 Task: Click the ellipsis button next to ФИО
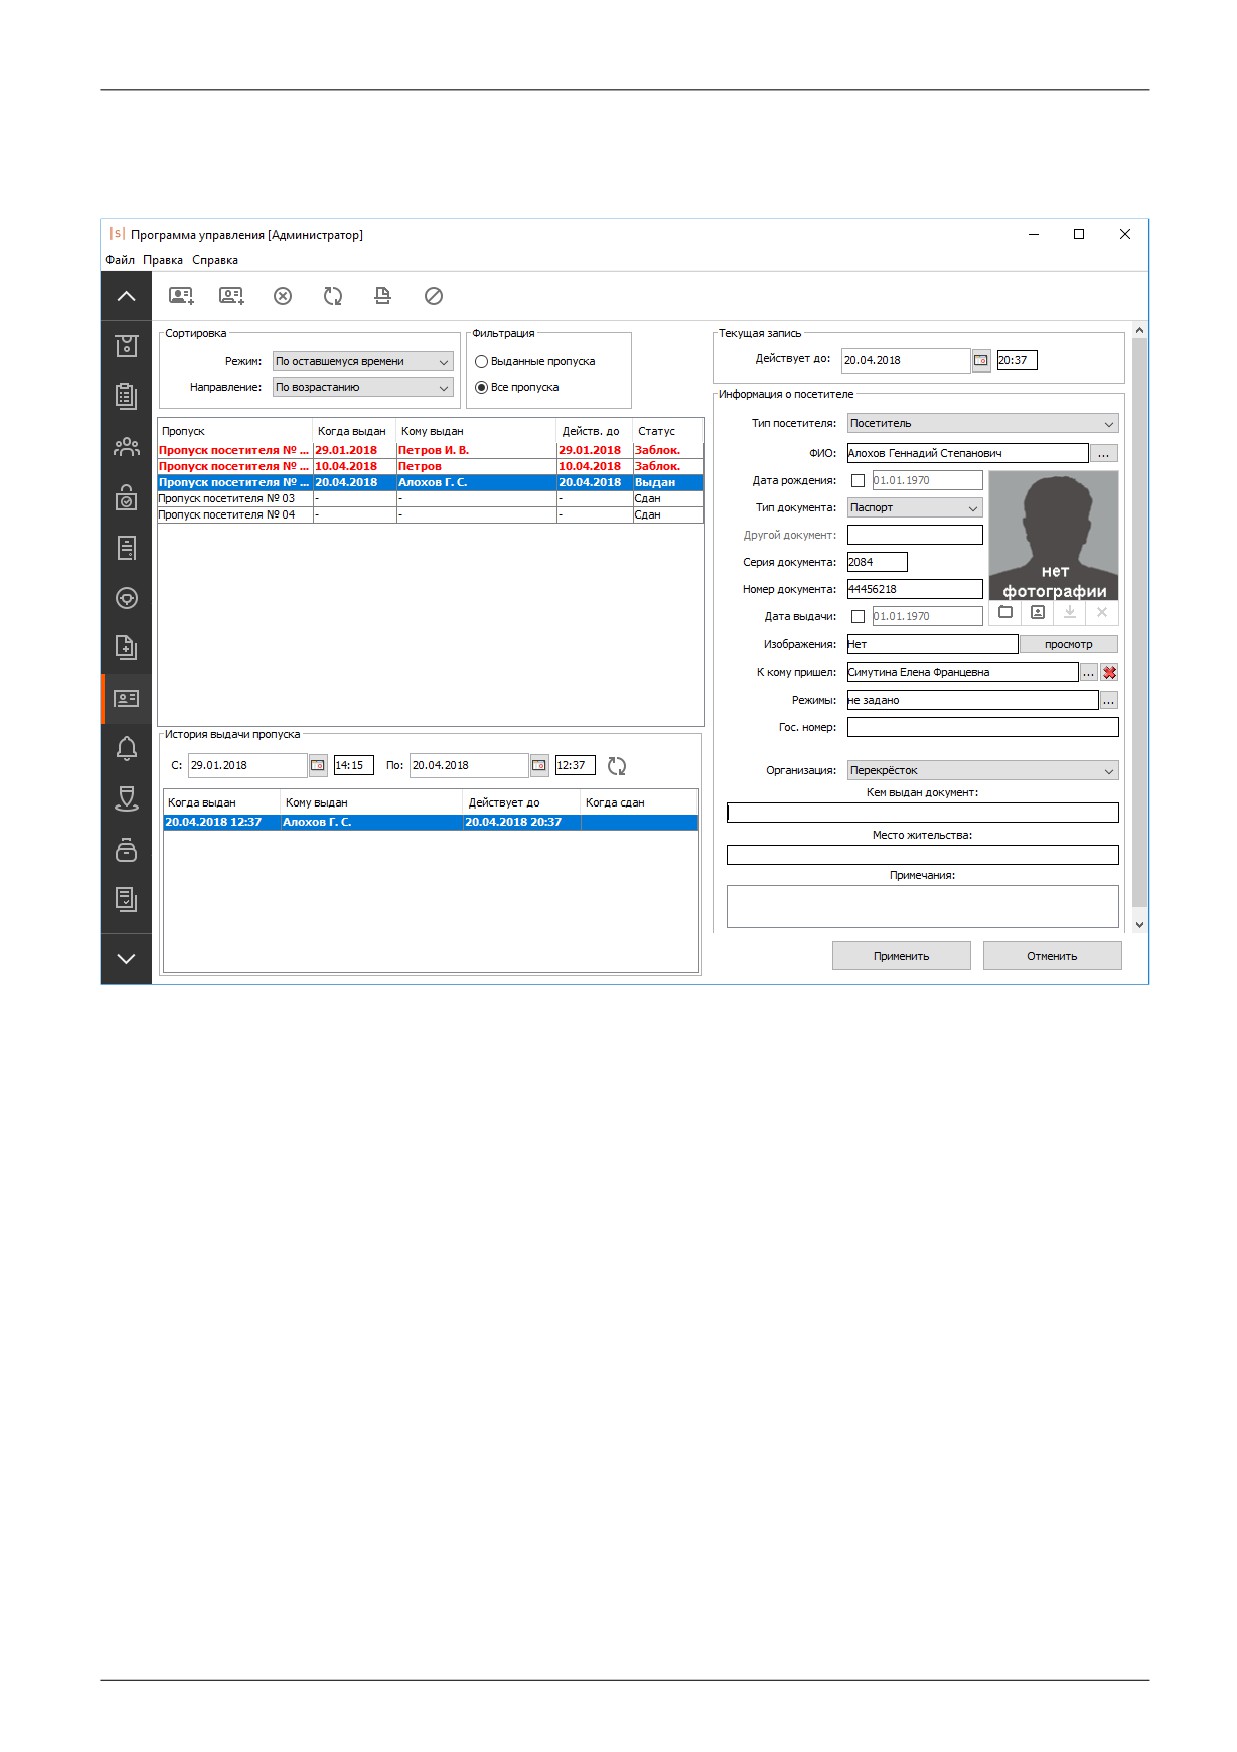[x=1103, y=453]
